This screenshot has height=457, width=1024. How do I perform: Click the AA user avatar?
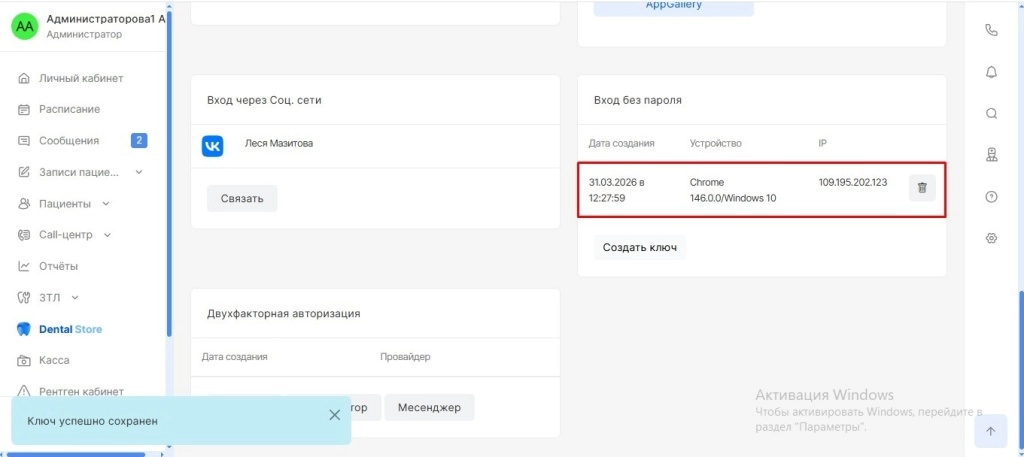pos(24,27)
